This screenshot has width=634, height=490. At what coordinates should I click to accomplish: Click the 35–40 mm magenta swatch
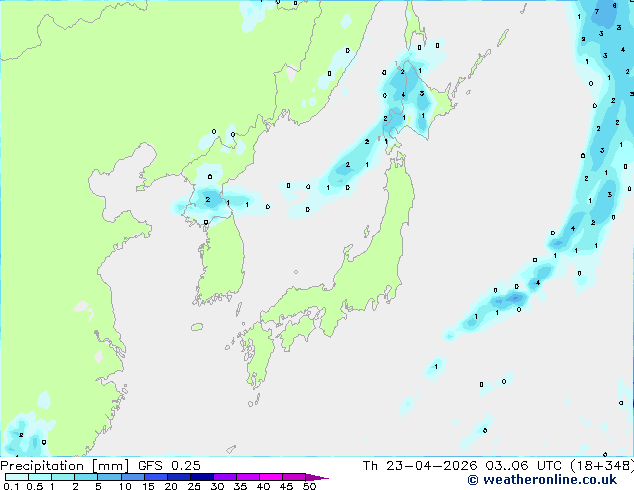(247, 477)
